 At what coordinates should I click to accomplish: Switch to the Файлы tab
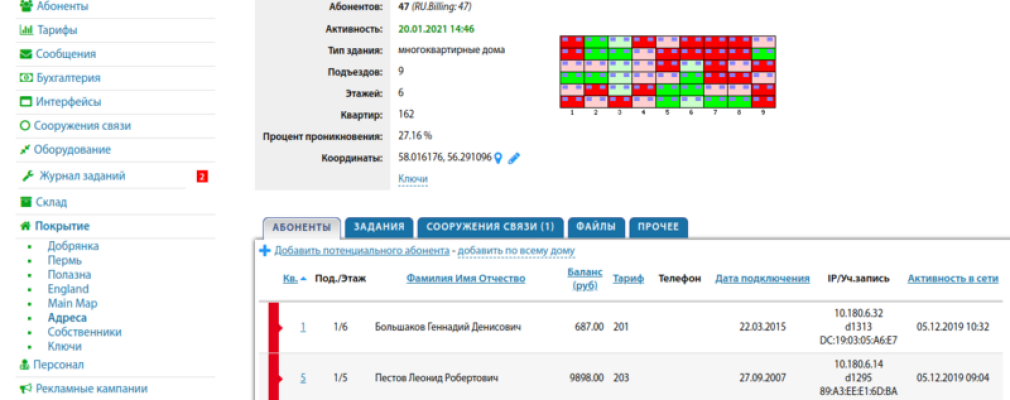[596, 227]
